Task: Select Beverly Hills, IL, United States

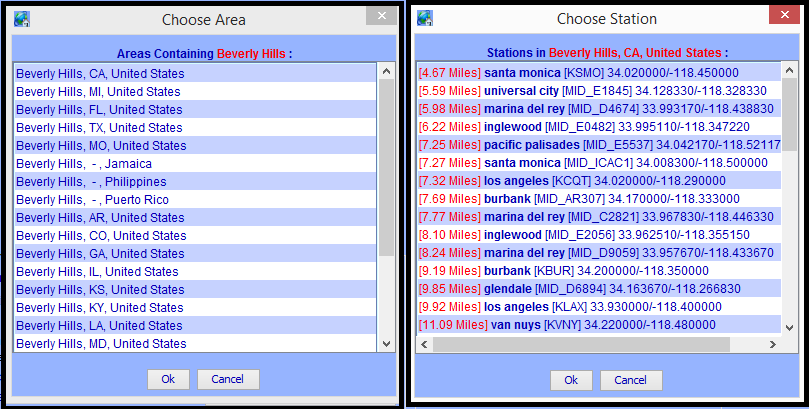Action: (x=196, y=272)
